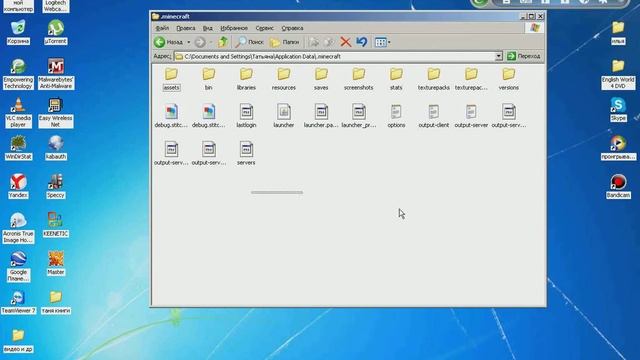Viewport: 640px width, 360px height.
Task: Open the Back history dropdown arrow
Action: coord(189,42)
